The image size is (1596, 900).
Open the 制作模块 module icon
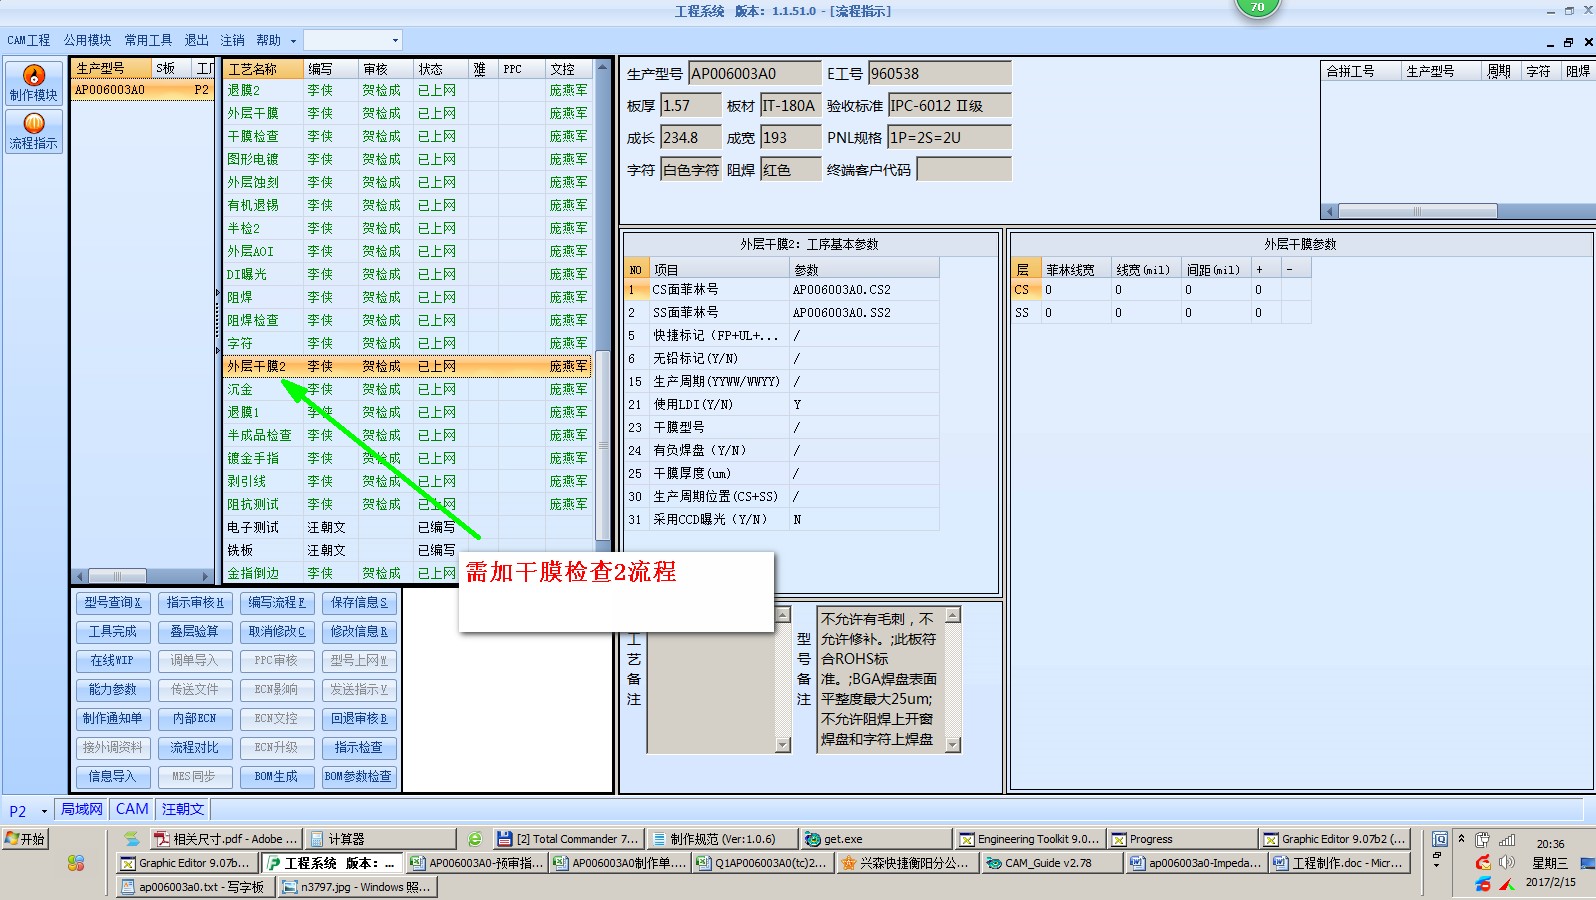(x=34, y=82)
